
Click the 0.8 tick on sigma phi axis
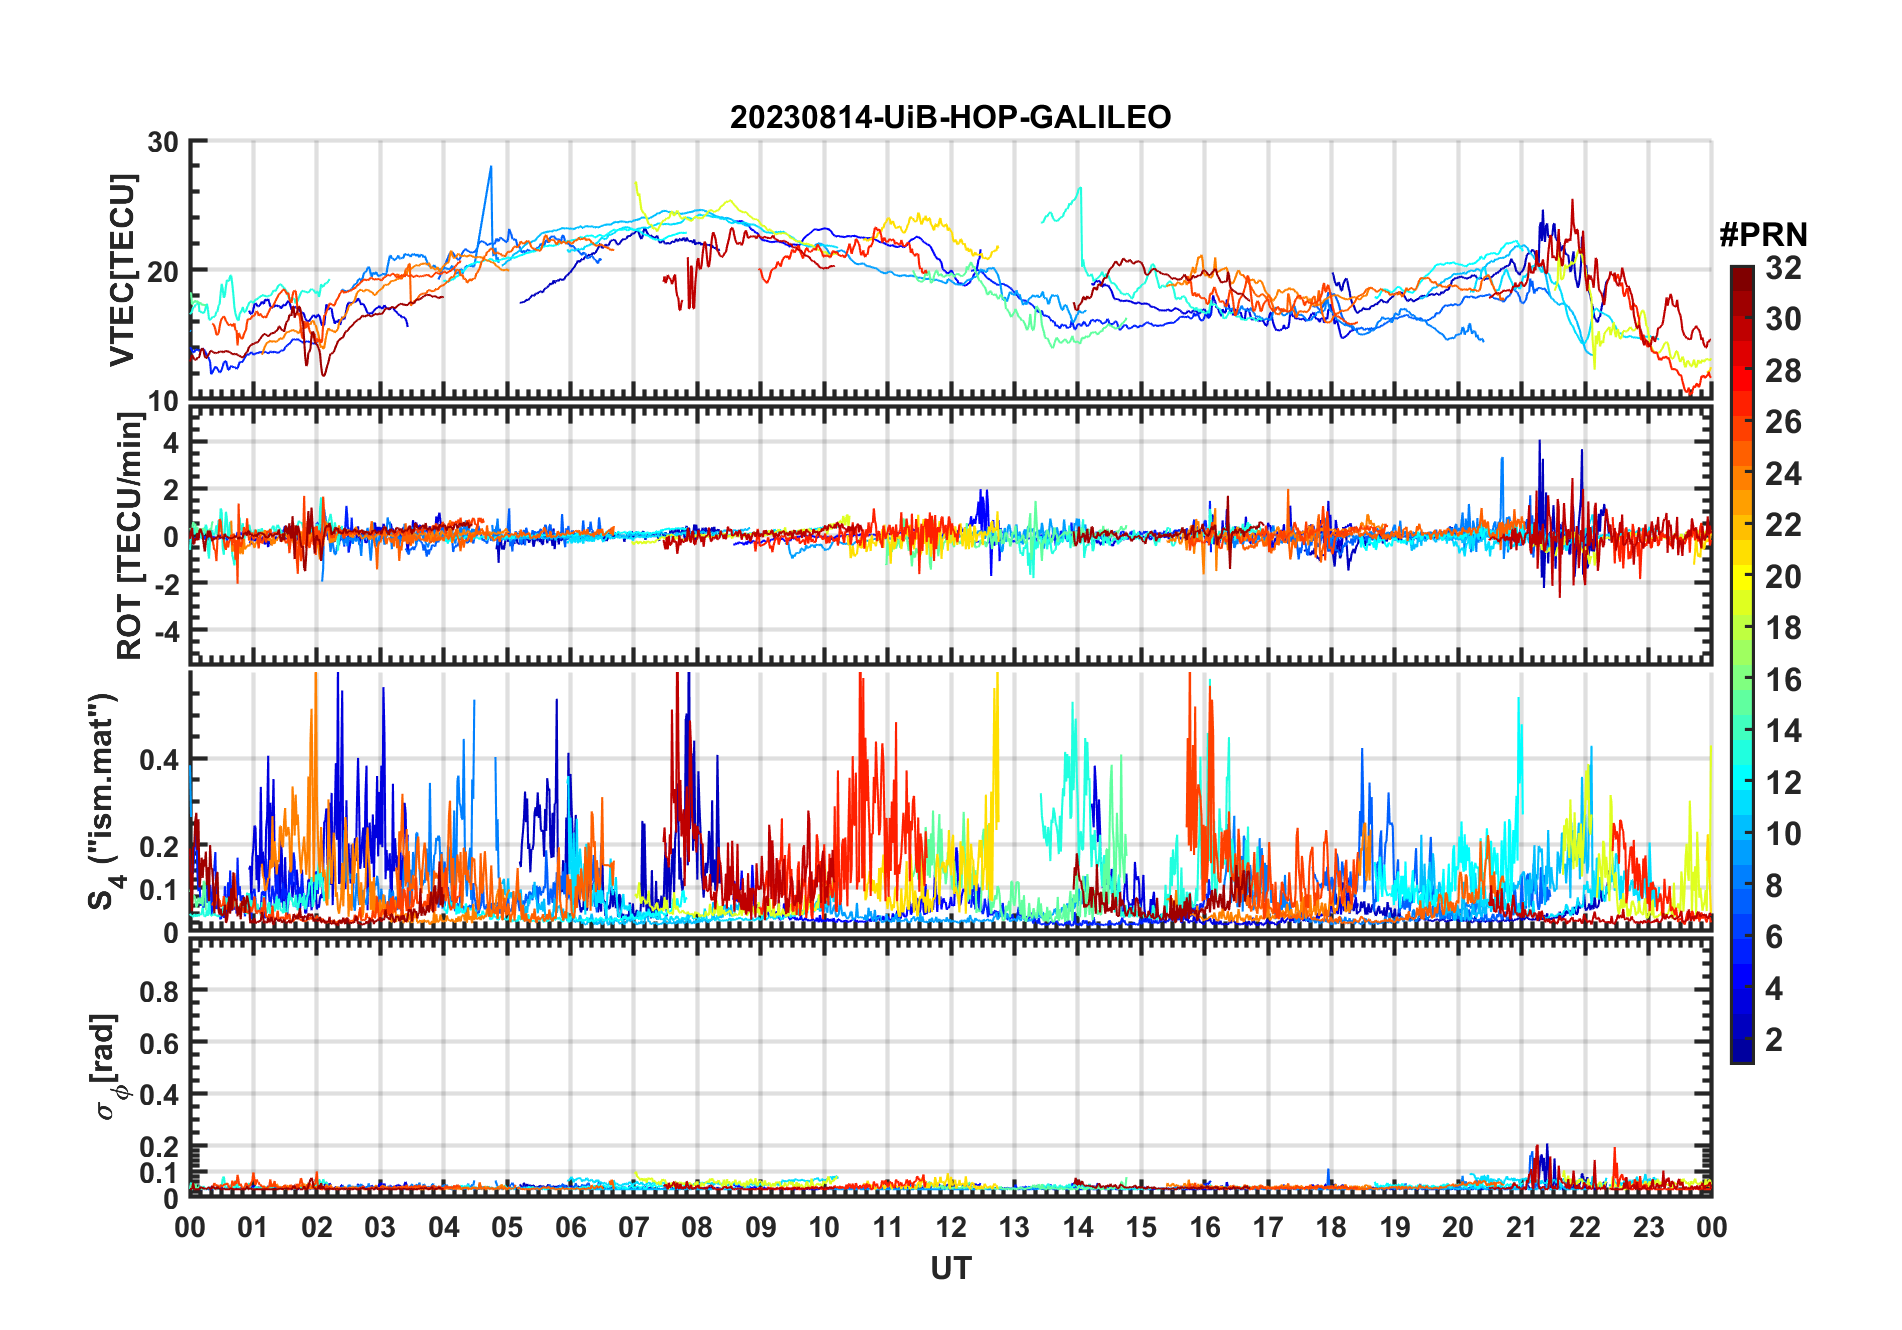(159, 991)
